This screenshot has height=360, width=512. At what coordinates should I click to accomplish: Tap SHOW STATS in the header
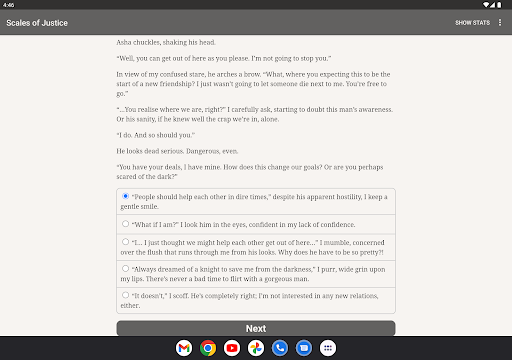pos(472,23)
